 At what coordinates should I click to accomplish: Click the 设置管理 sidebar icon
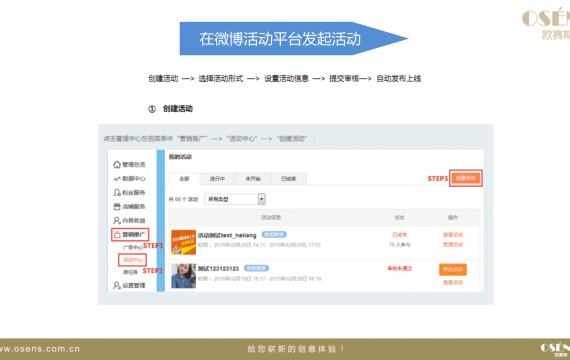tap(117, 285)
